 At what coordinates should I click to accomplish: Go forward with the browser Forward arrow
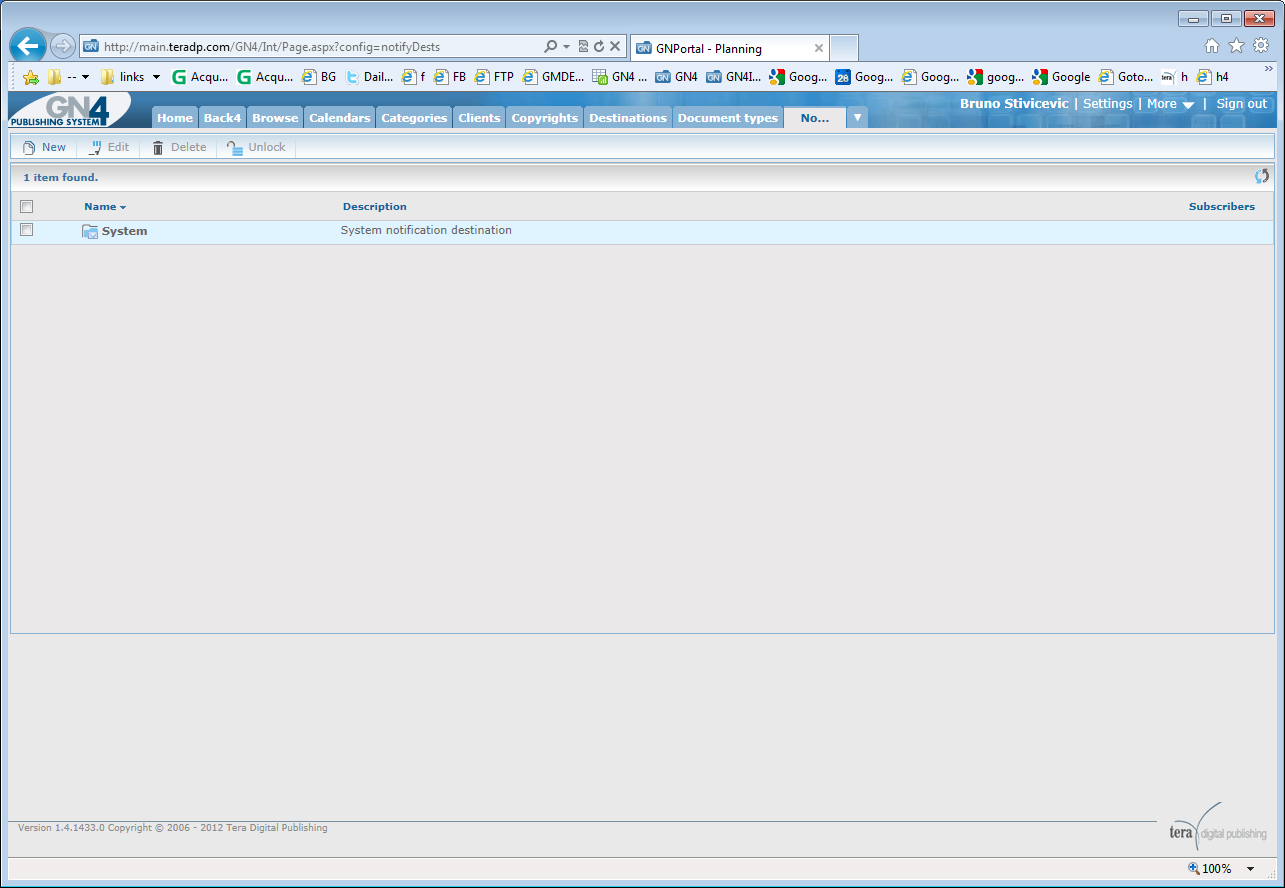pos(62,46)
